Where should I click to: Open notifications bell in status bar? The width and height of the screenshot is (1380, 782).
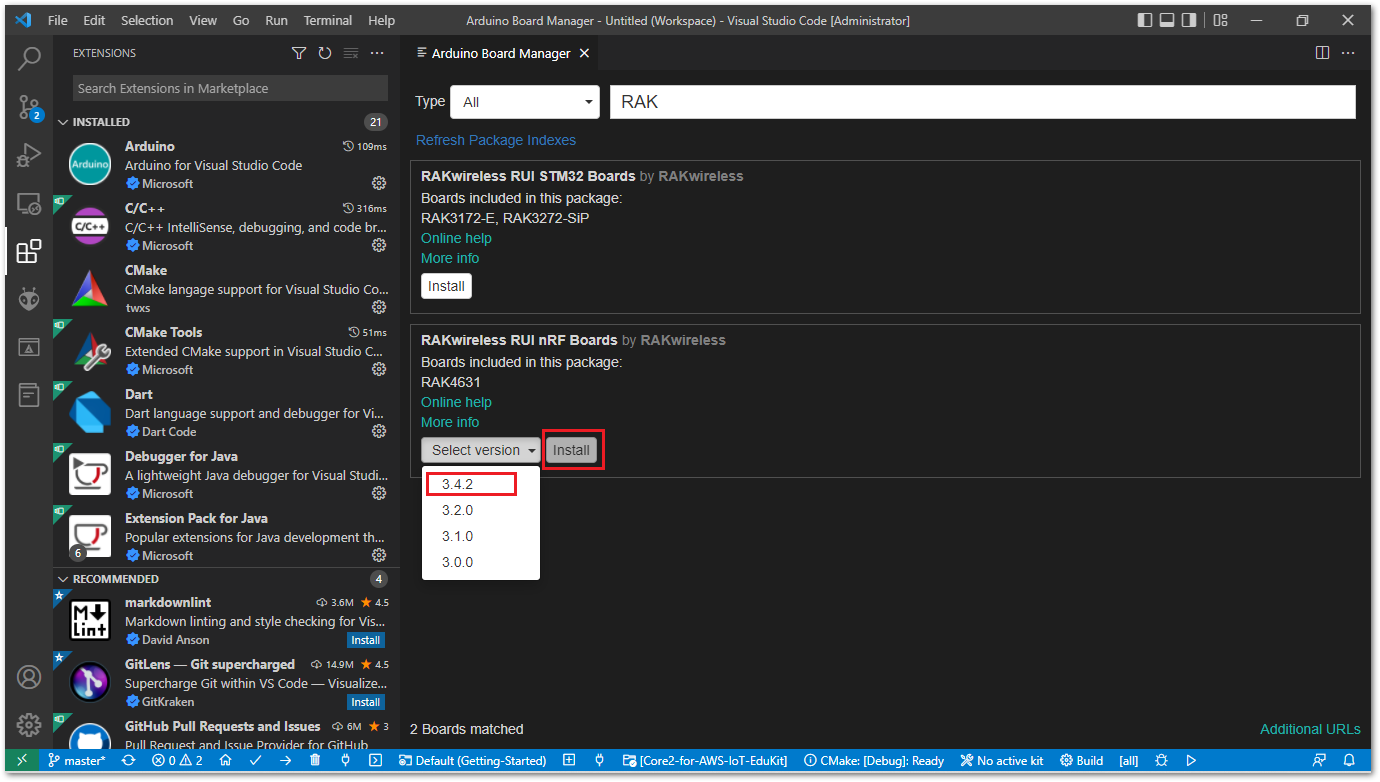point(1349,760)
